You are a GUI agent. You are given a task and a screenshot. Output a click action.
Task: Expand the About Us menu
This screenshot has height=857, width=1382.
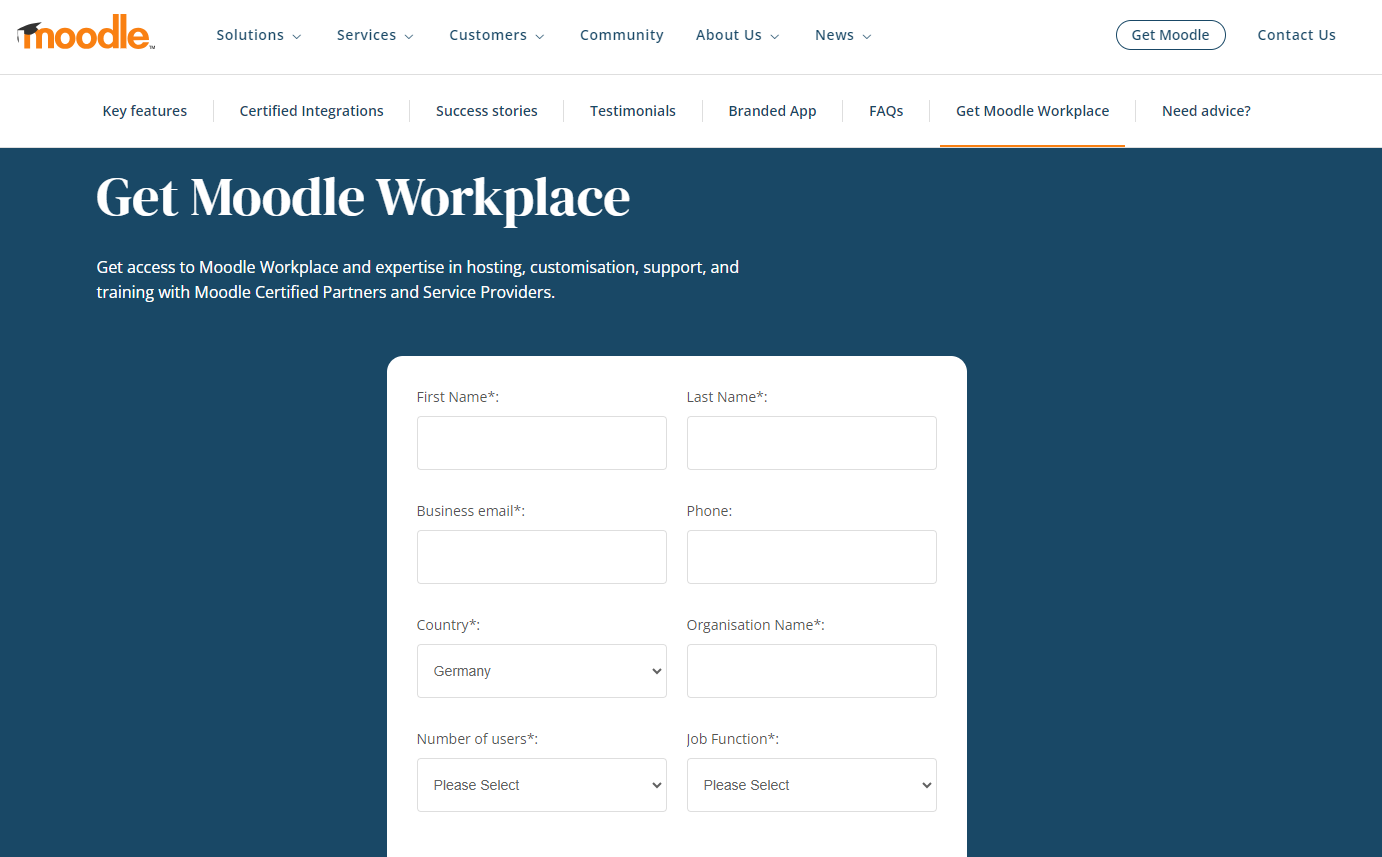coord(737,35)
